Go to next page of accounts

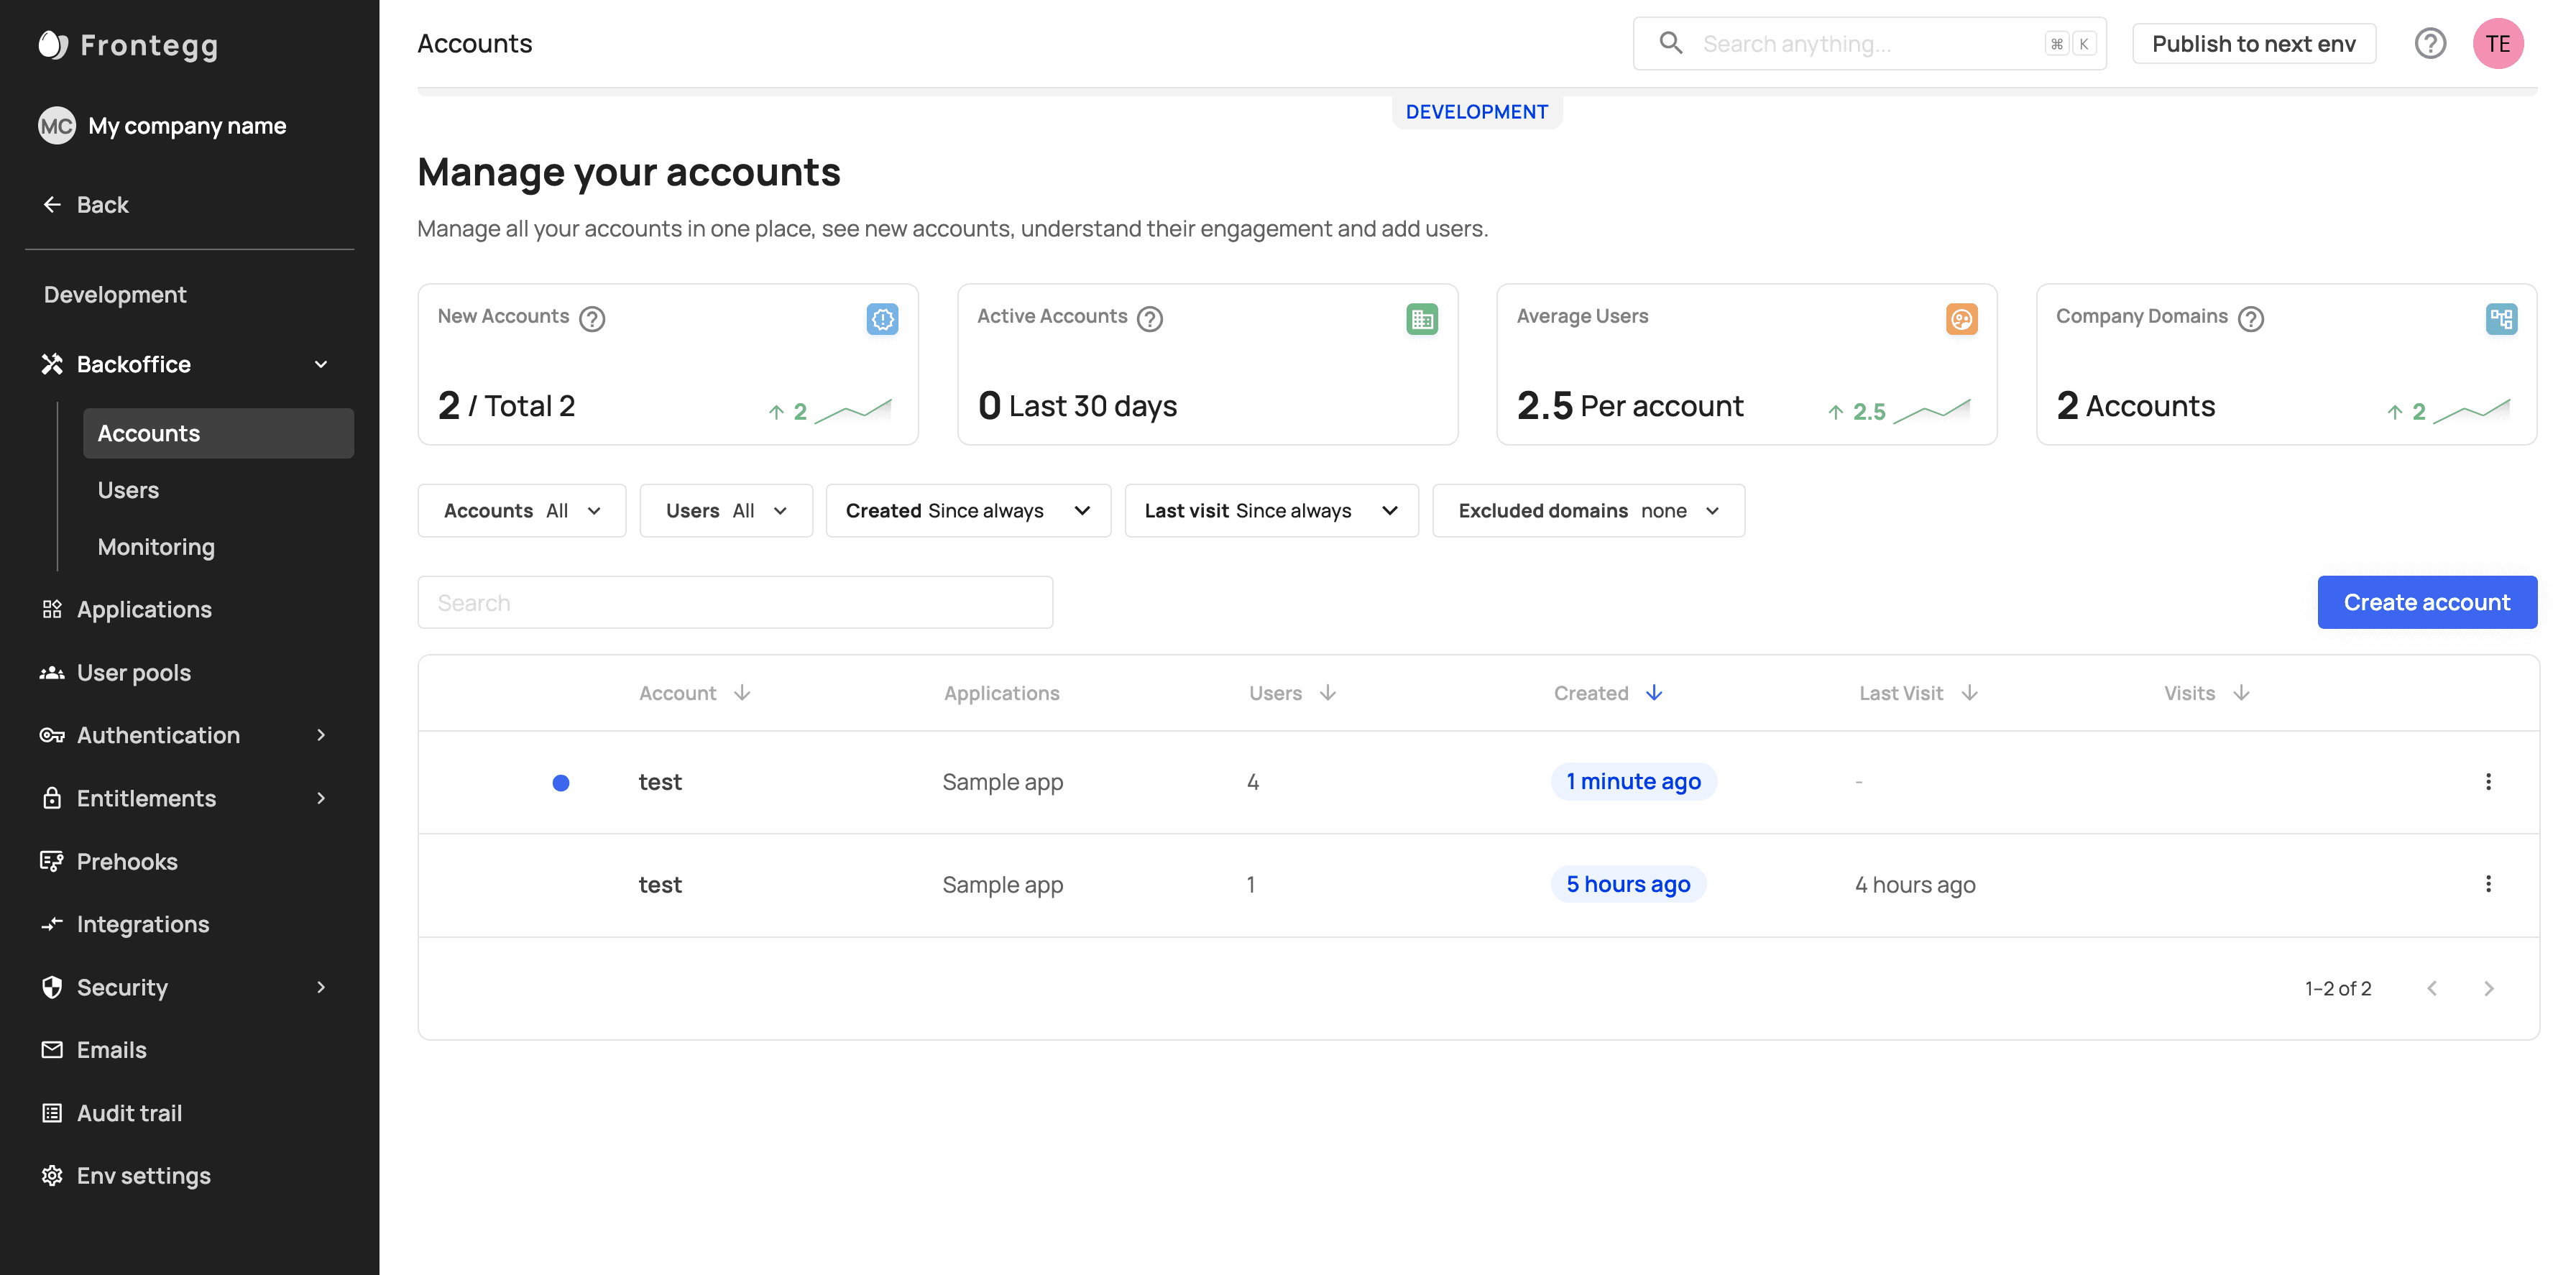[2489, 988]
